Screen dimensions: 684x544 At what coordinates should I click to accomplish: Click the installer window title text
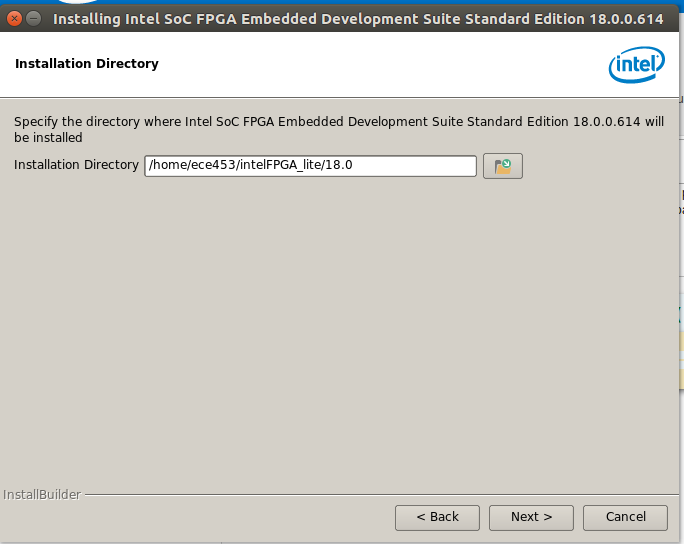[x=300, y=18]
